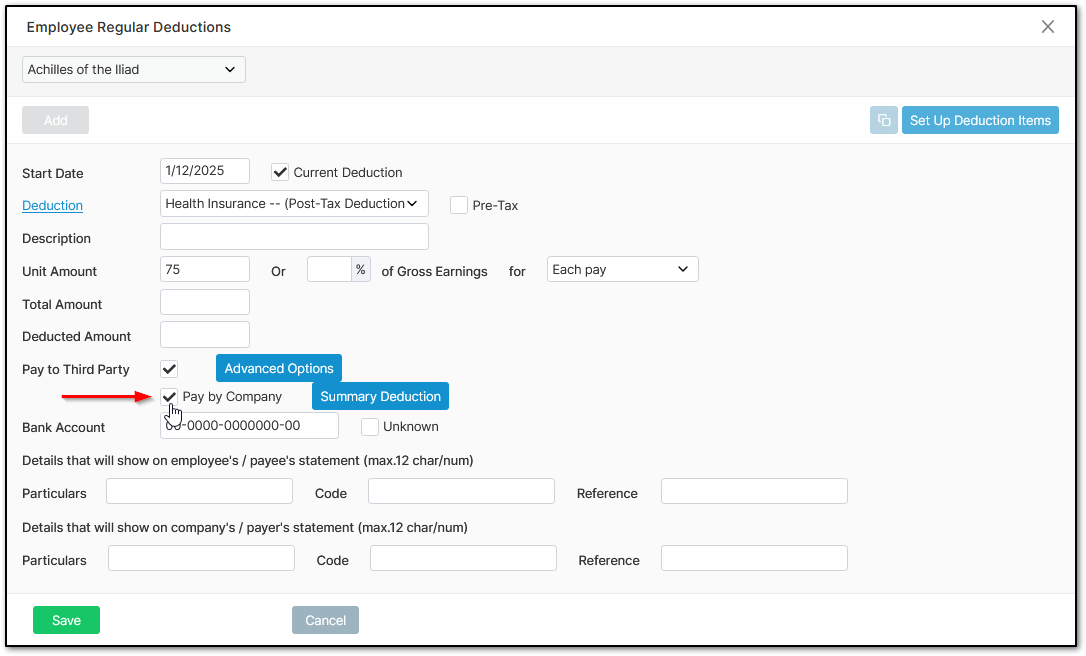Focus the Description input field
Image resolution: width=1086 pixels, height=656 pixels.
tap(294, 237)
